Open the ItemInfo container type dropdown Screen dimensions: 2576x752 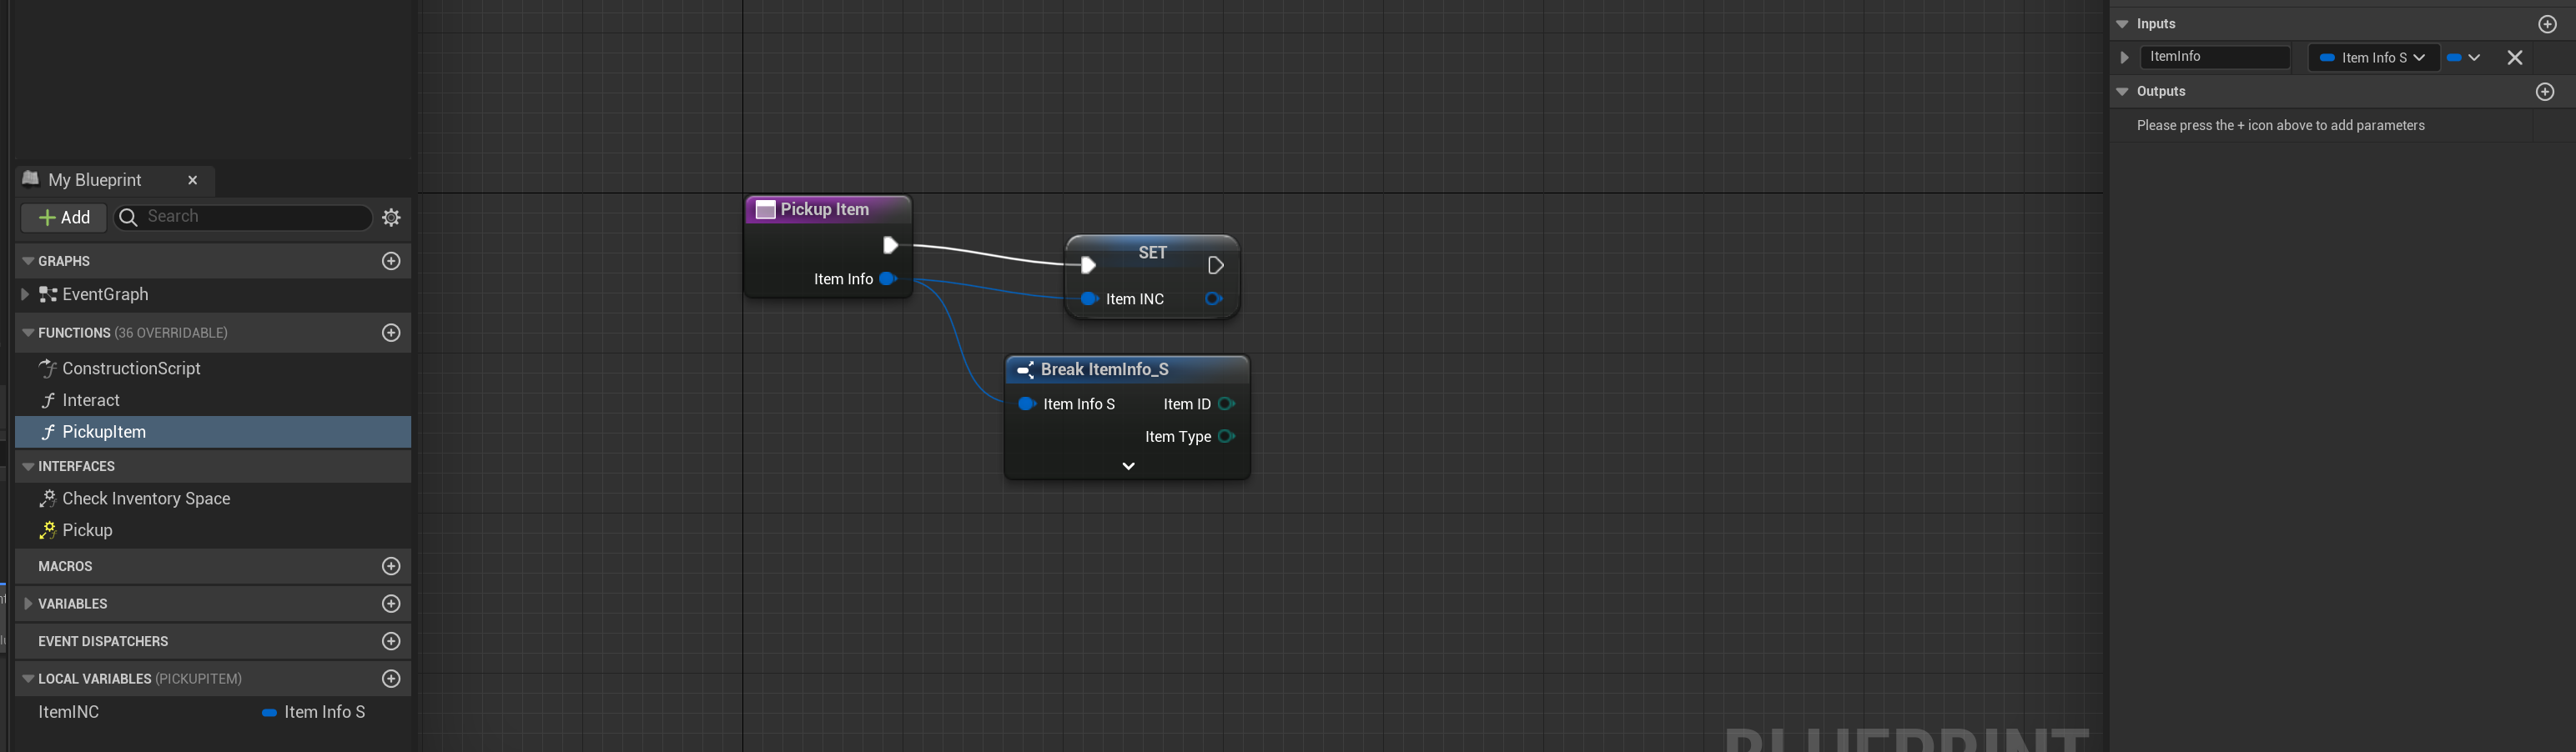[2463, 58]
